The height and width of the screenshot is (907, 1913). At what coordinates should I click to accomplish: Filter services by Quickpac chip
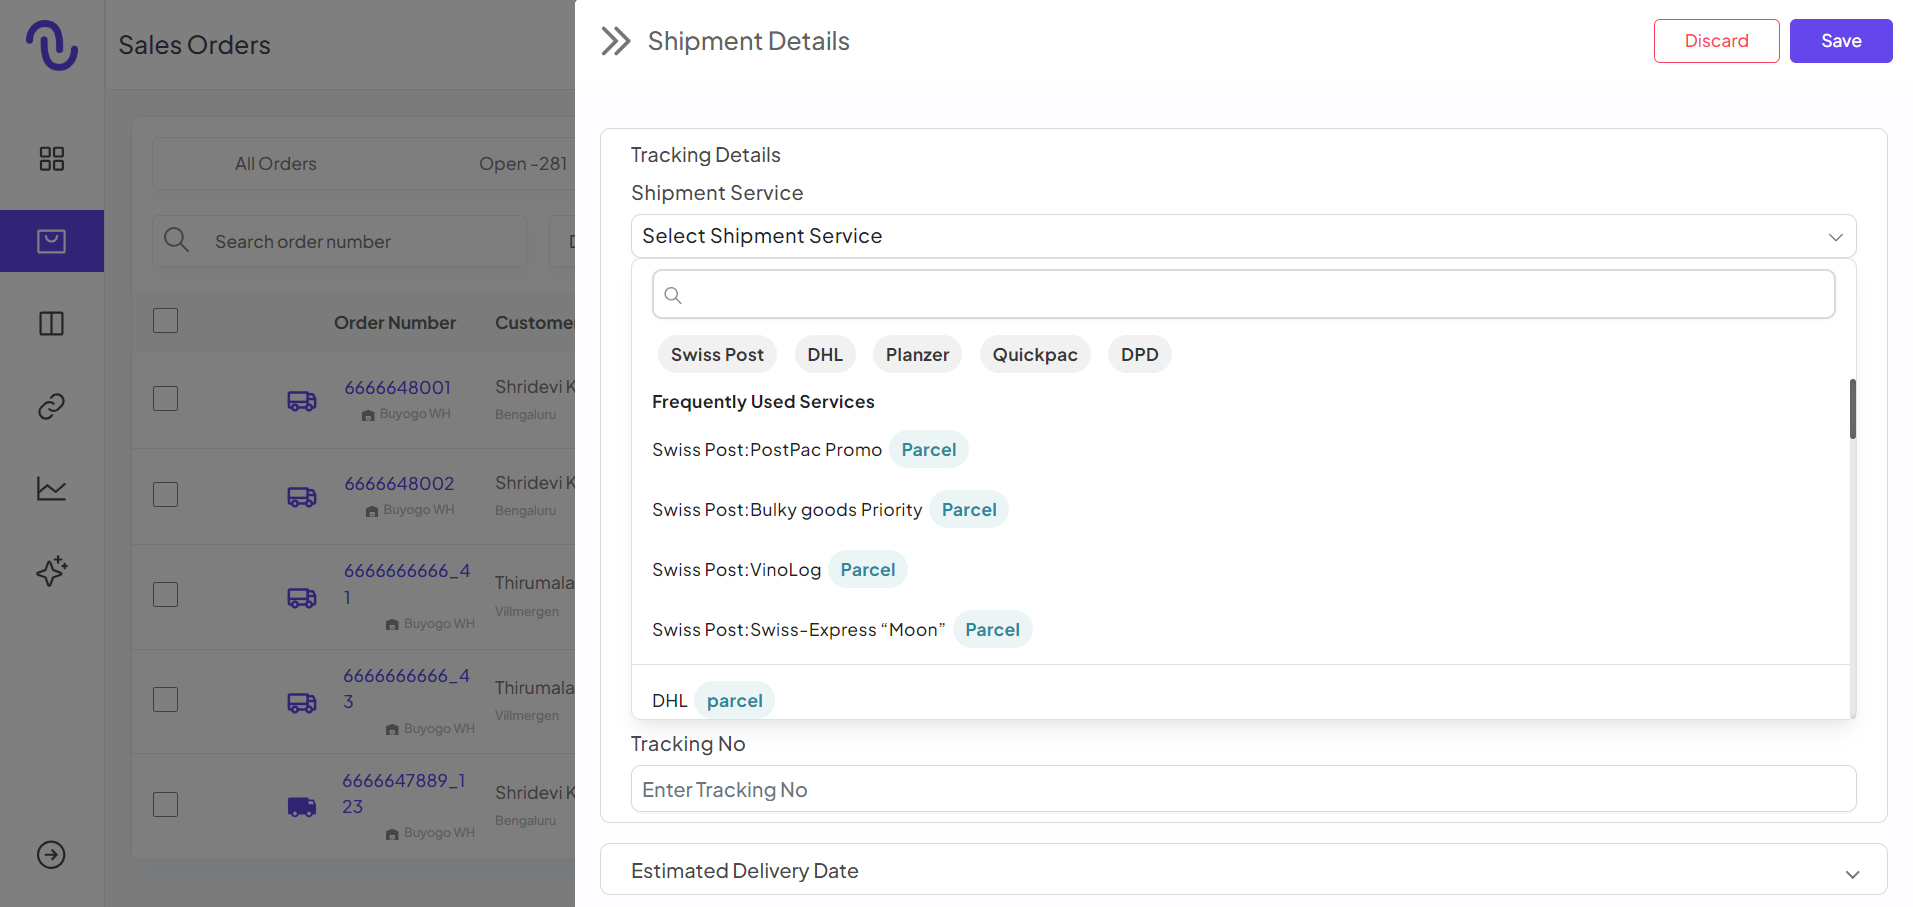1035,355
